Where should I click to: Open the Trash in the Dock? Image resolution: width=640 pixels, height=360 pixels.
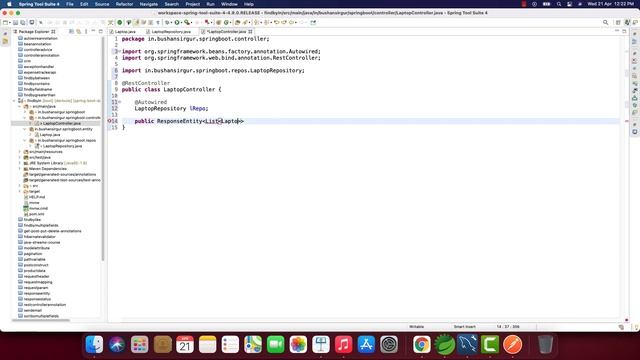(545, 344)
